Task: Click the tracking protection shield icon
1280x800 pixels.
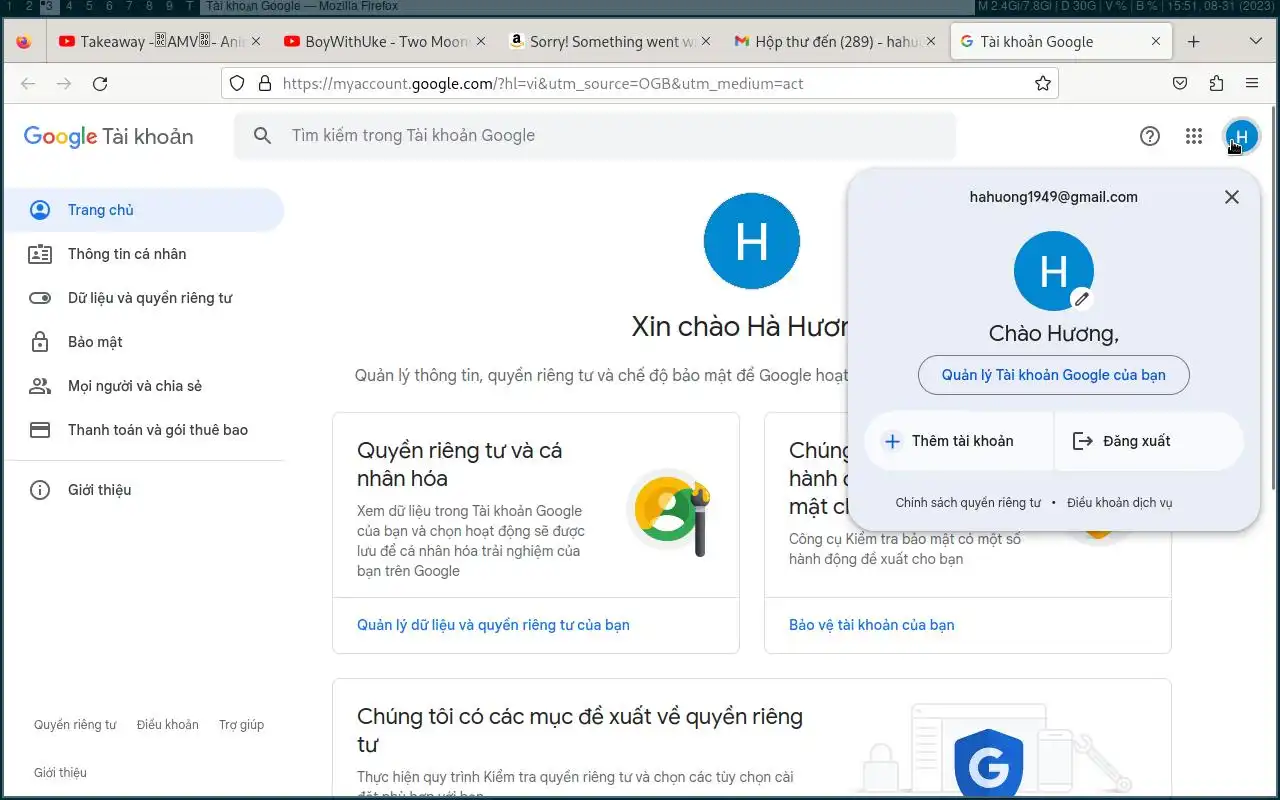Action: pyautogui.click(x=237, y=84)
